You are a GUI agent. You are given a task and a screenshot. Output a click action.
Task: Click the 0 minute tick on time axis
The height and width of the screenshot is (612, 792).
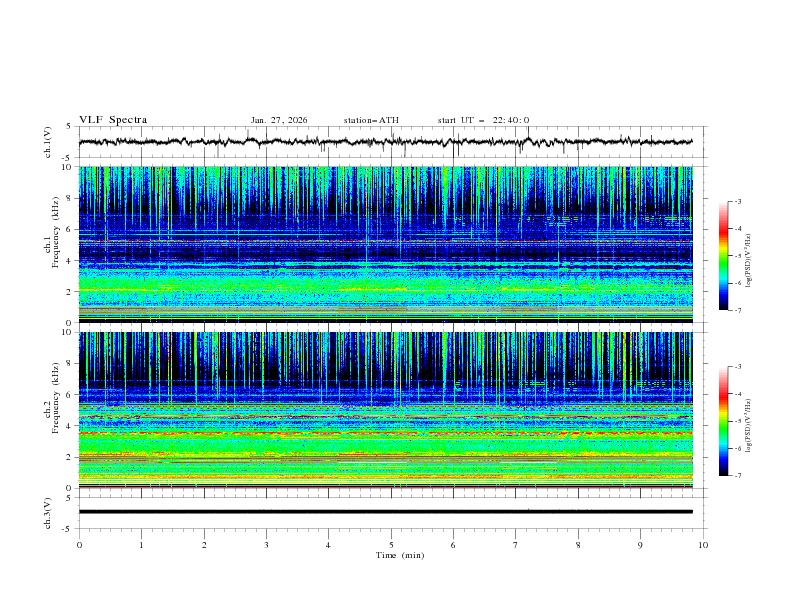click(79, 545)
